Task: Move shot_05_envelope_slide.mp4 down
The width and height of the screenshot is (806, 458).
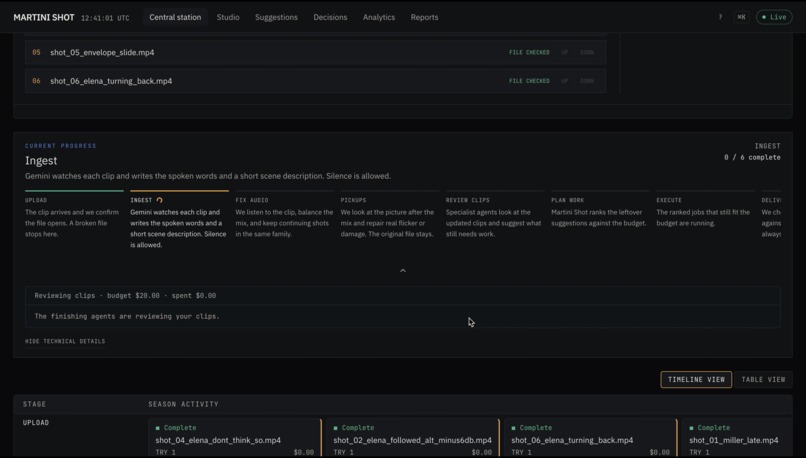Action: [x=587, y=52]
